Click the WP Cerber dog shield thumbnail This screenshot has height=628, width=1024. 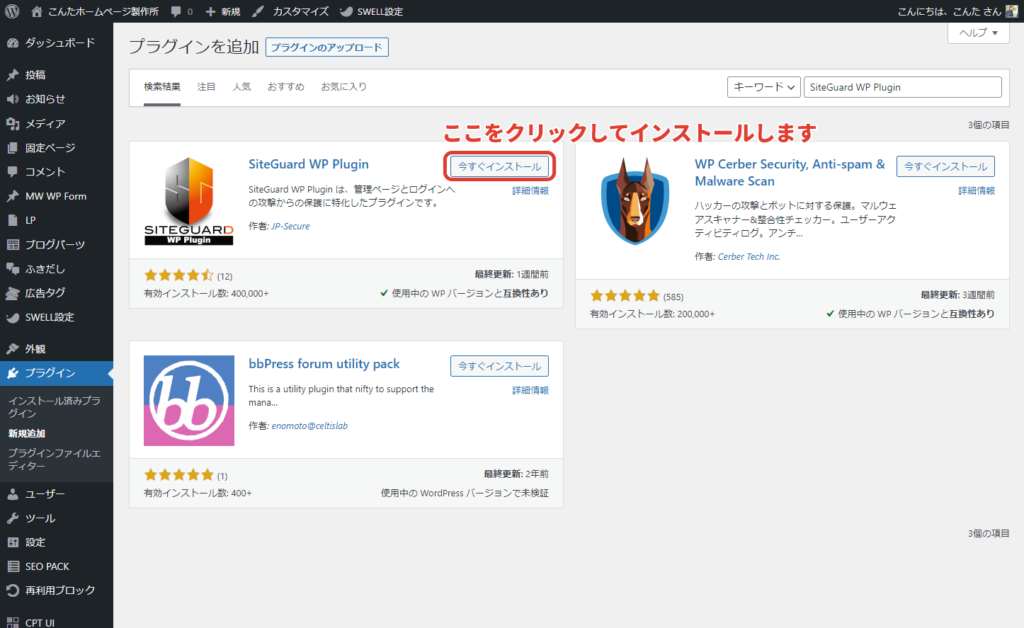635,201
